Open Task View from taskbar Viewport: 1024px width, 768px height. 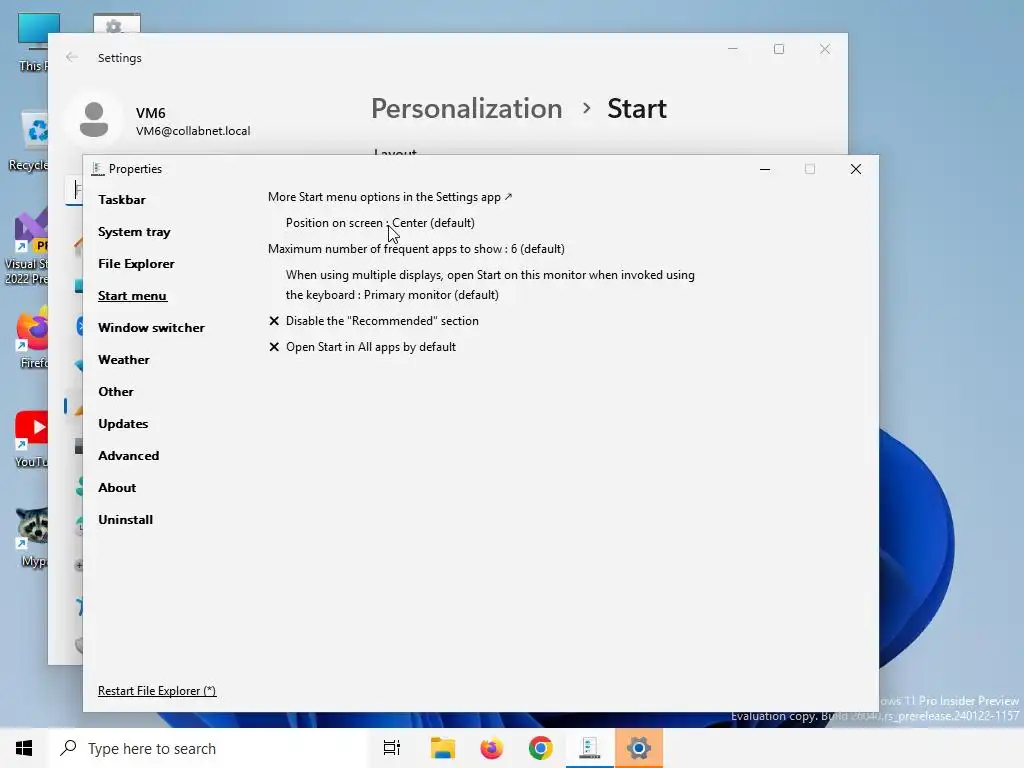[392, 748]
